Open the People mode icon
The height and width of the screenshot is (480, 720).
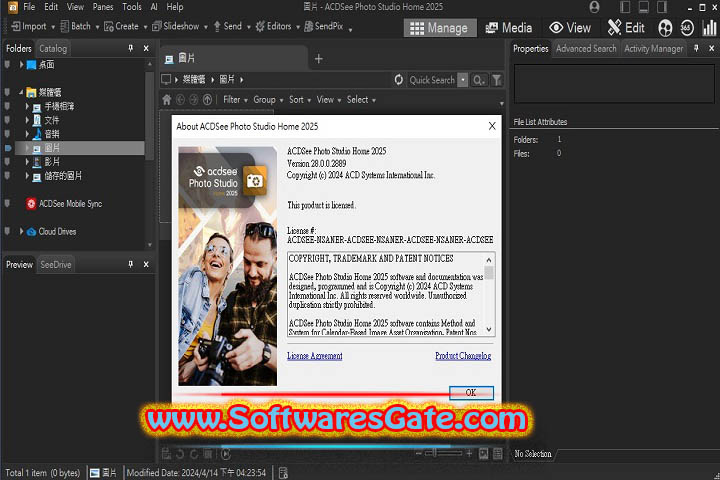[664, 28]
